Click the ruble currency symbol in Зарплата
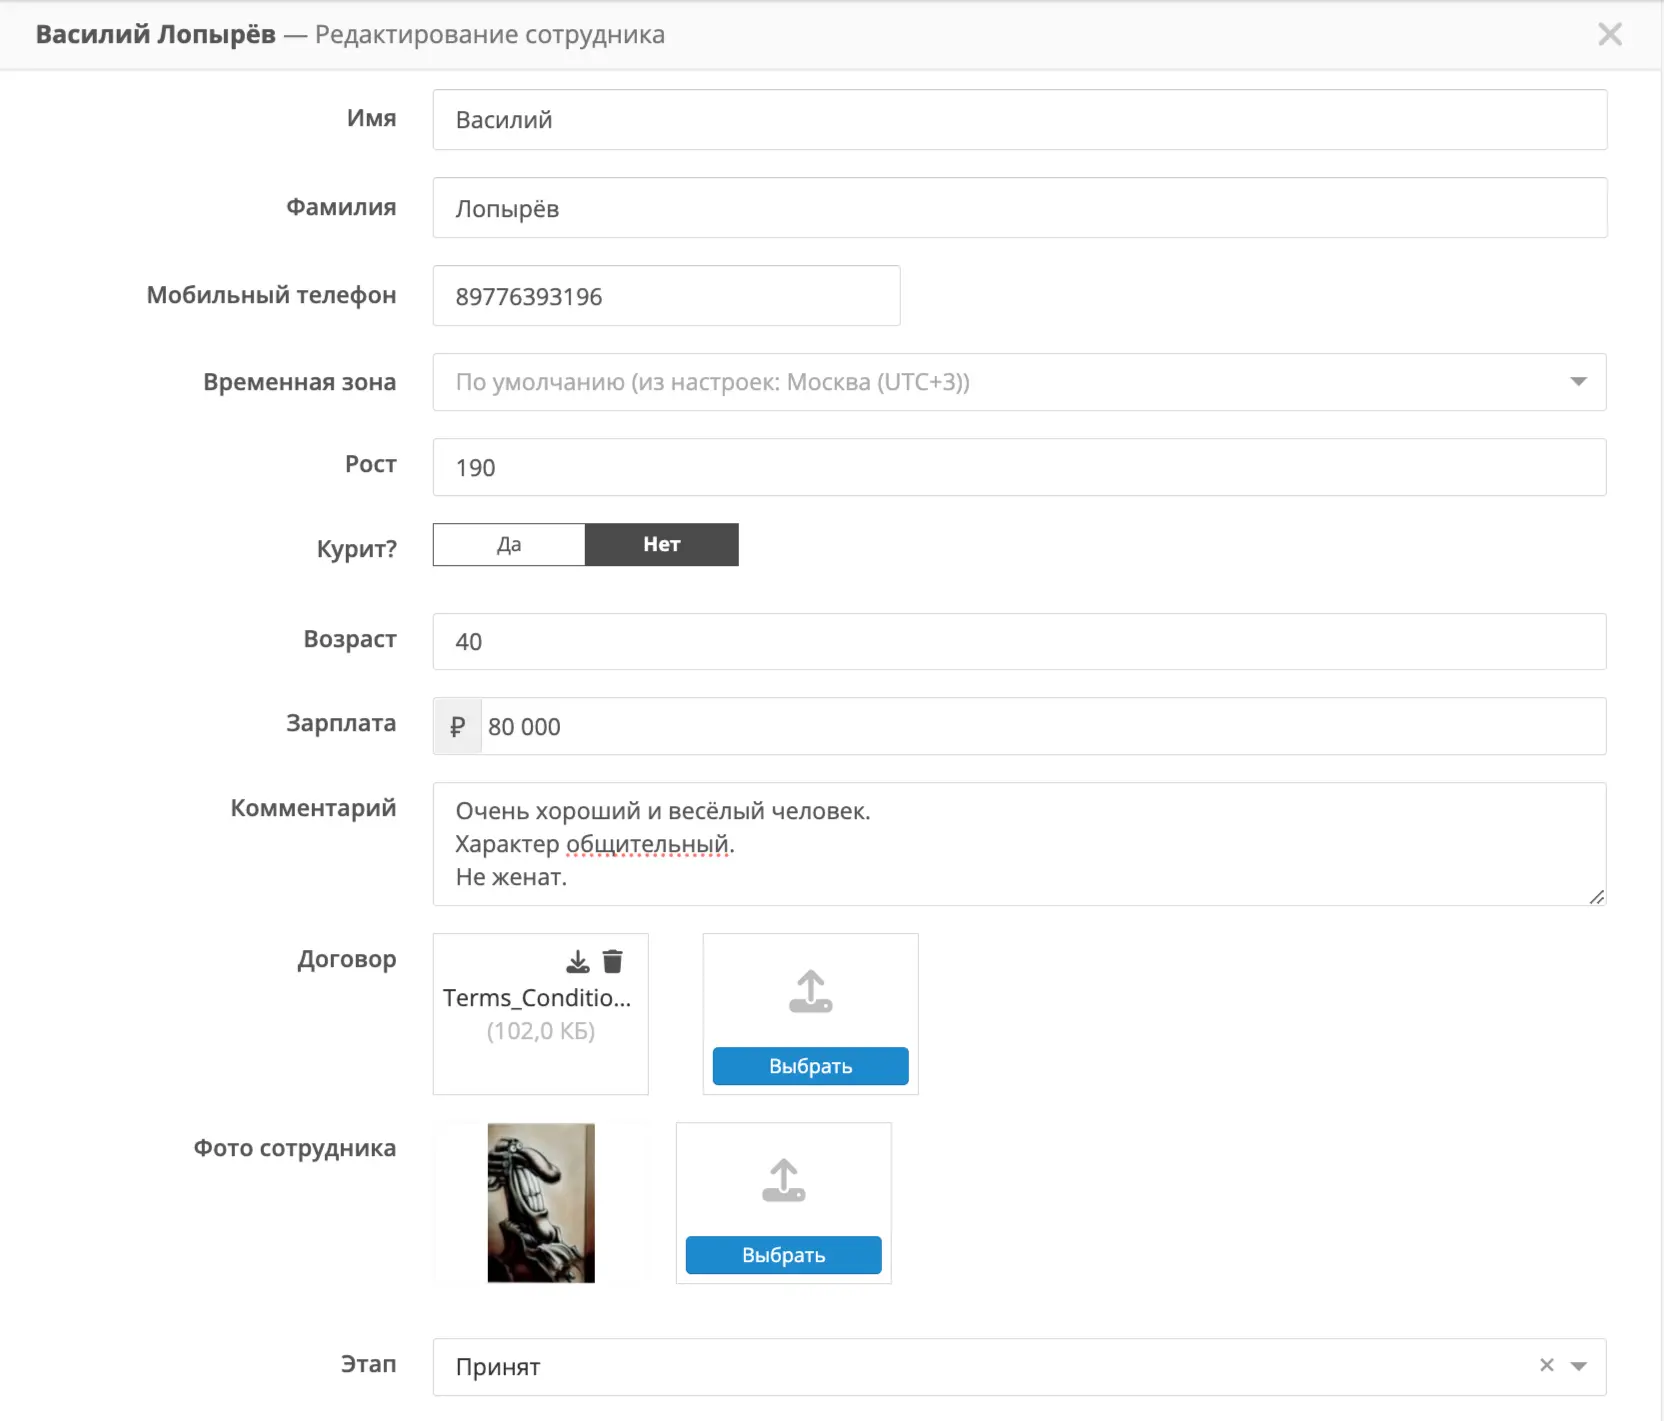1664x1421 pixels. click(458, 727)
